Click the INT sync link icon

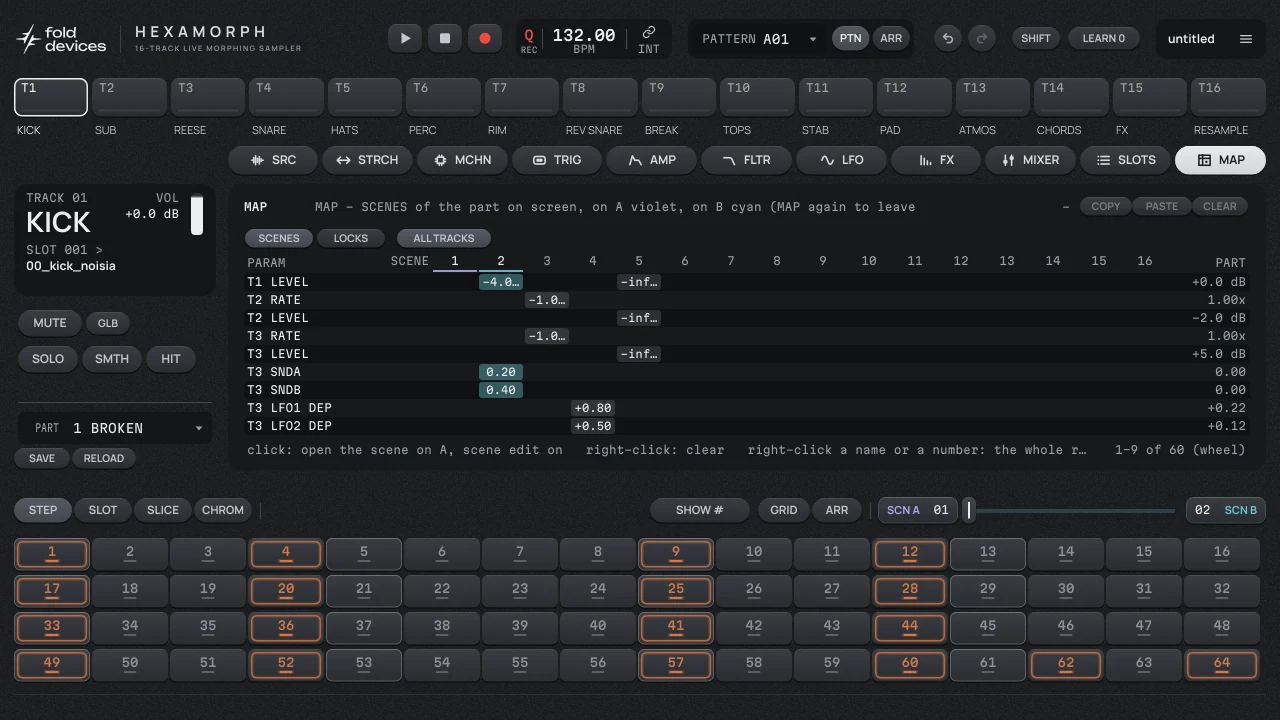click(x=649, y=40)
